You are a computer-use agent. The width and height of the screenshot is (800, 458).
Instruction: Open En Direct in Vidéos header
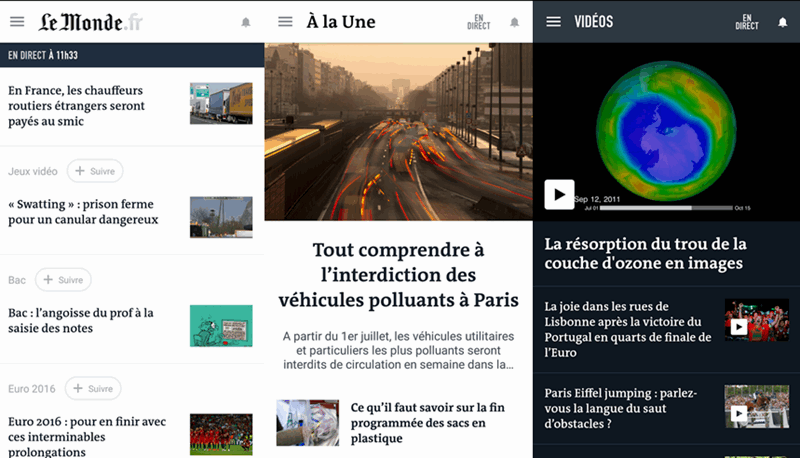[x=747, y=22]
